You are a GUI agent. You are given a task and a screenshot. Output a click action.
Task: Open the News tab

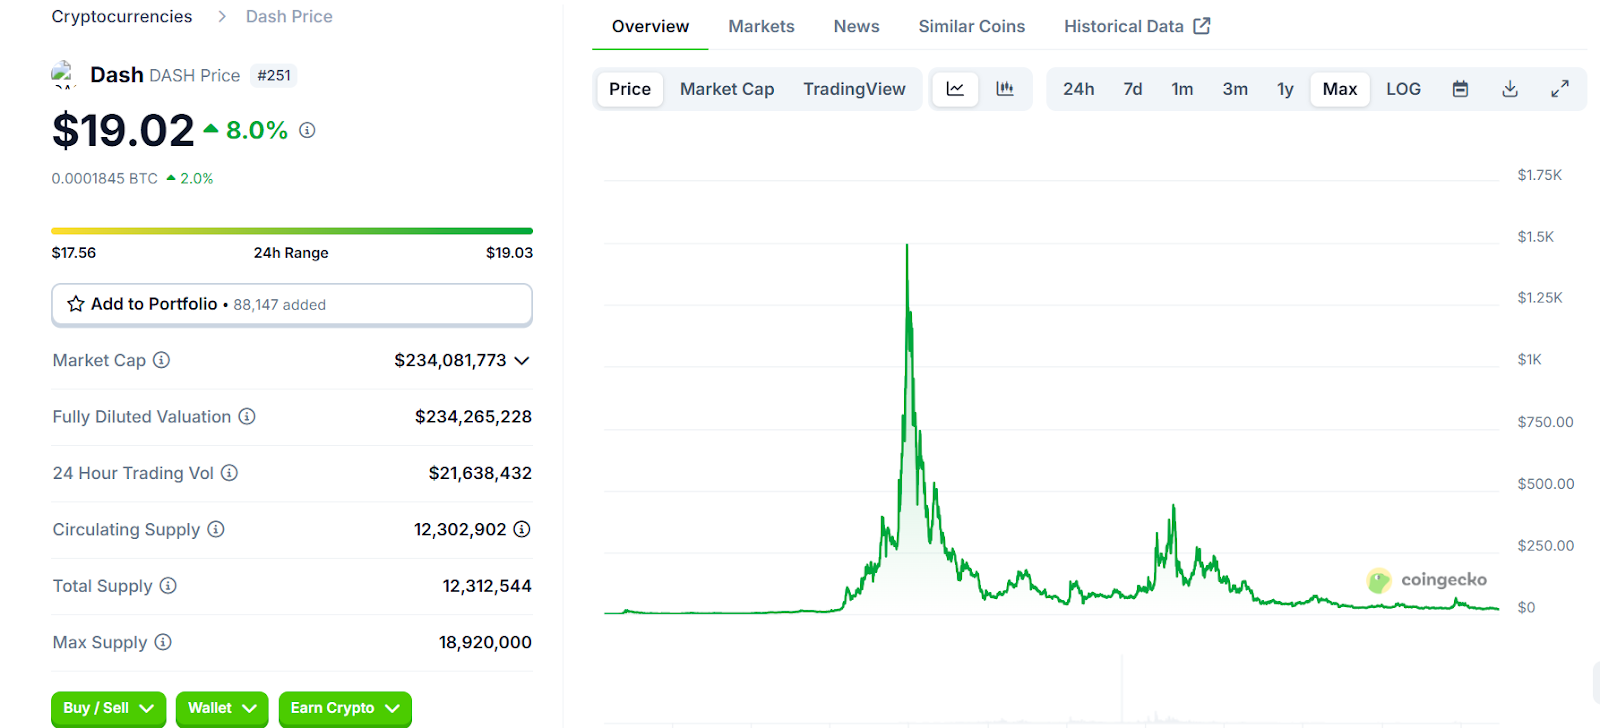857,26
